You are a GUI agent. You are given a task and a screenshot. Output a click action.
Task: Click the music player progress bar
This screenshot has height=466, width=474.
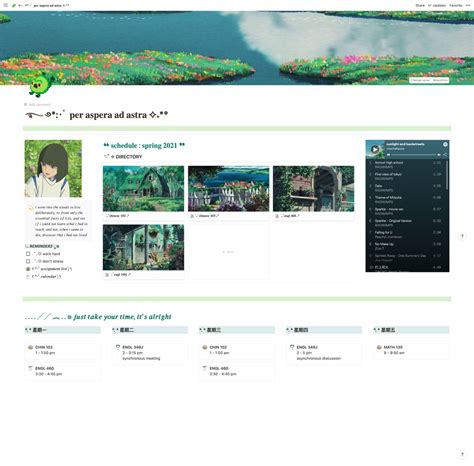coord(414,155)
